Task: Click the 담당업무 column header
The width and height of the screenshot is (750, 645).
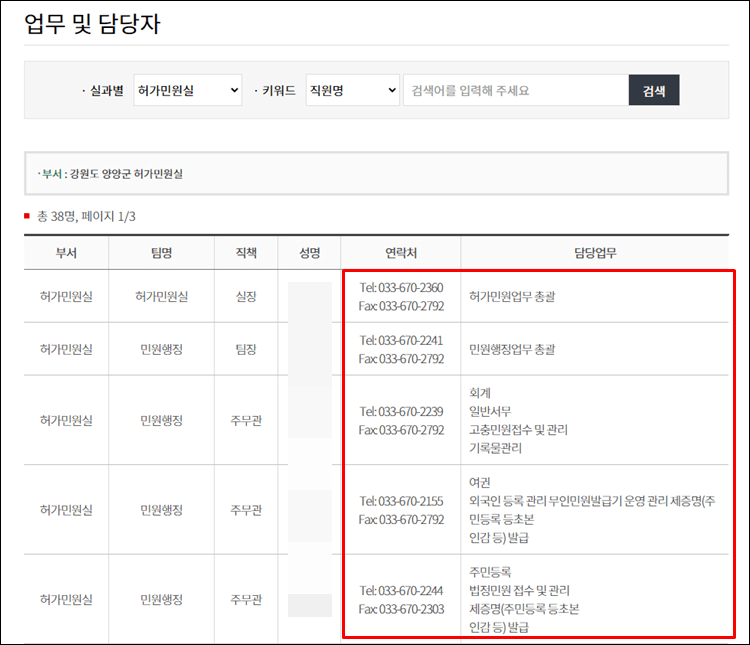Action: pos(595,253)
